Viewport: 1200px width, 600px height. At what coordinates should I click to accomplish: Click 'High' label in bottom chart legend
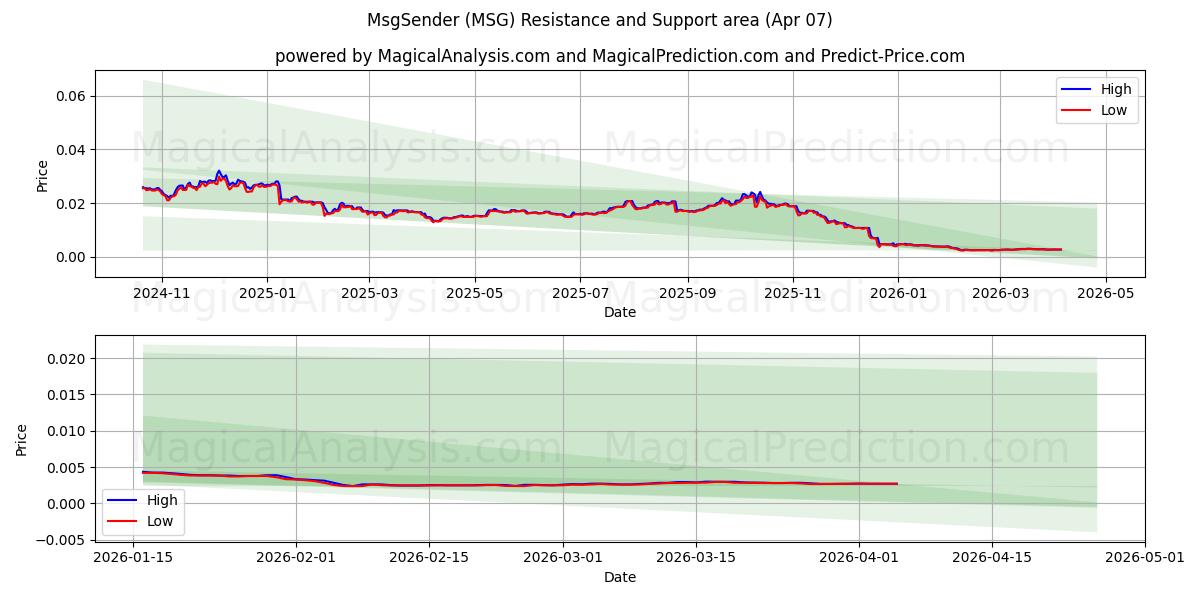(x=162, y=500)
